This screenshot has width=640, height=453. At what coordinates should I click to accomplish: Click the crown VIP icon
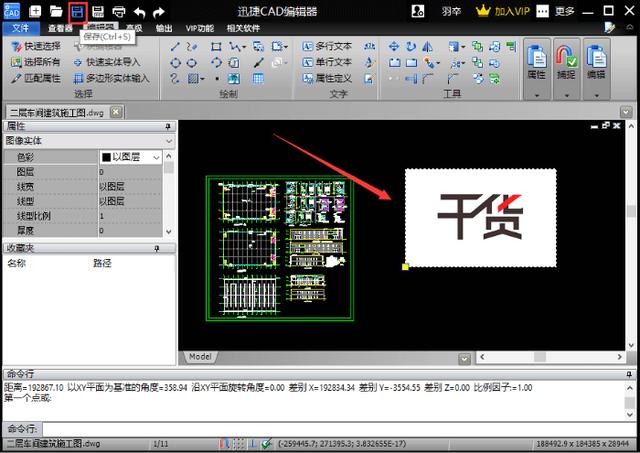[483, 11]
